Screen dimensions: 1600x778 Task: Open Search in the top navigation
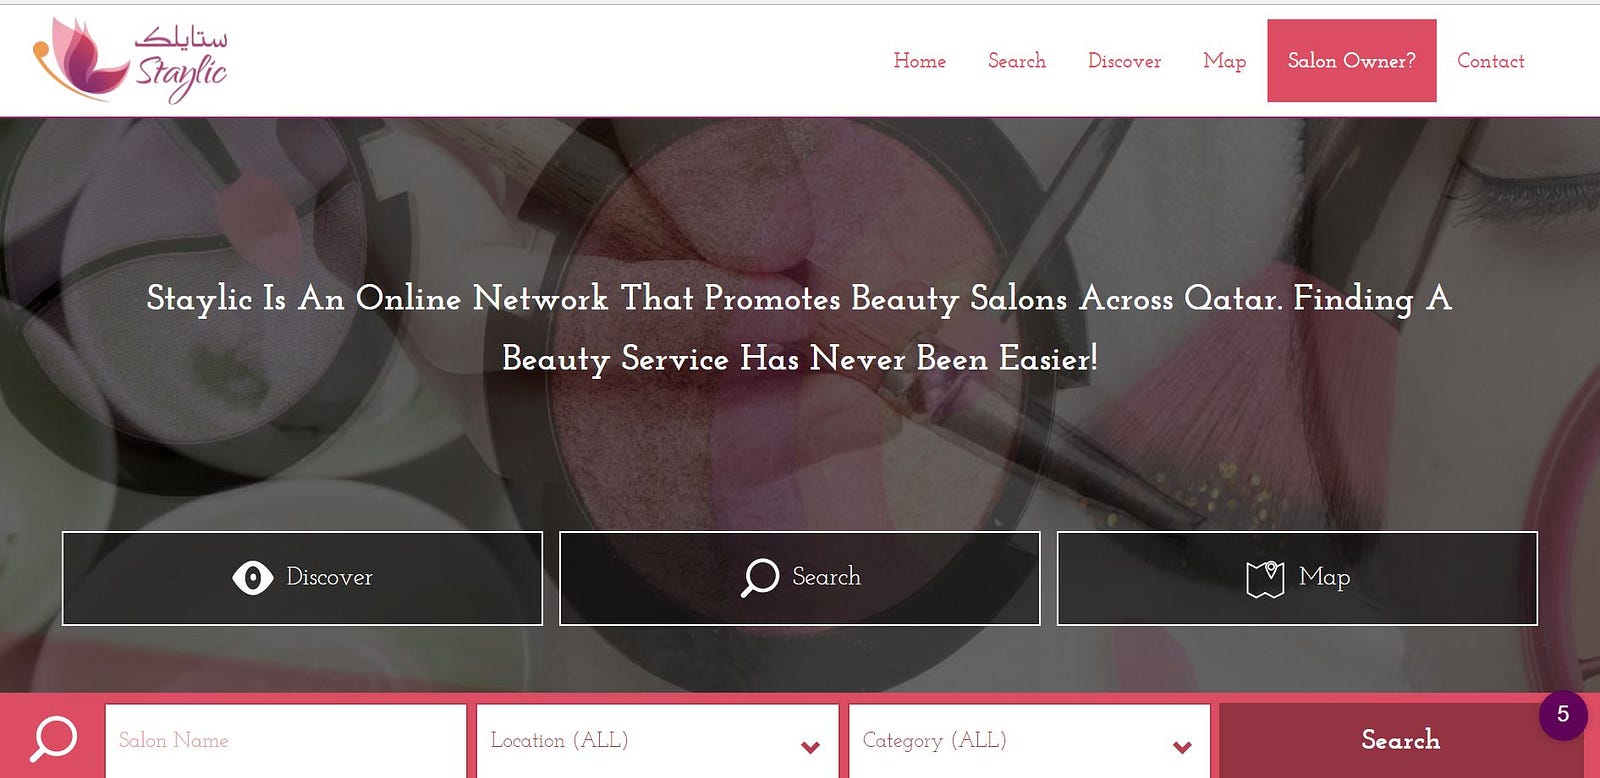[x=1017, y=61]
